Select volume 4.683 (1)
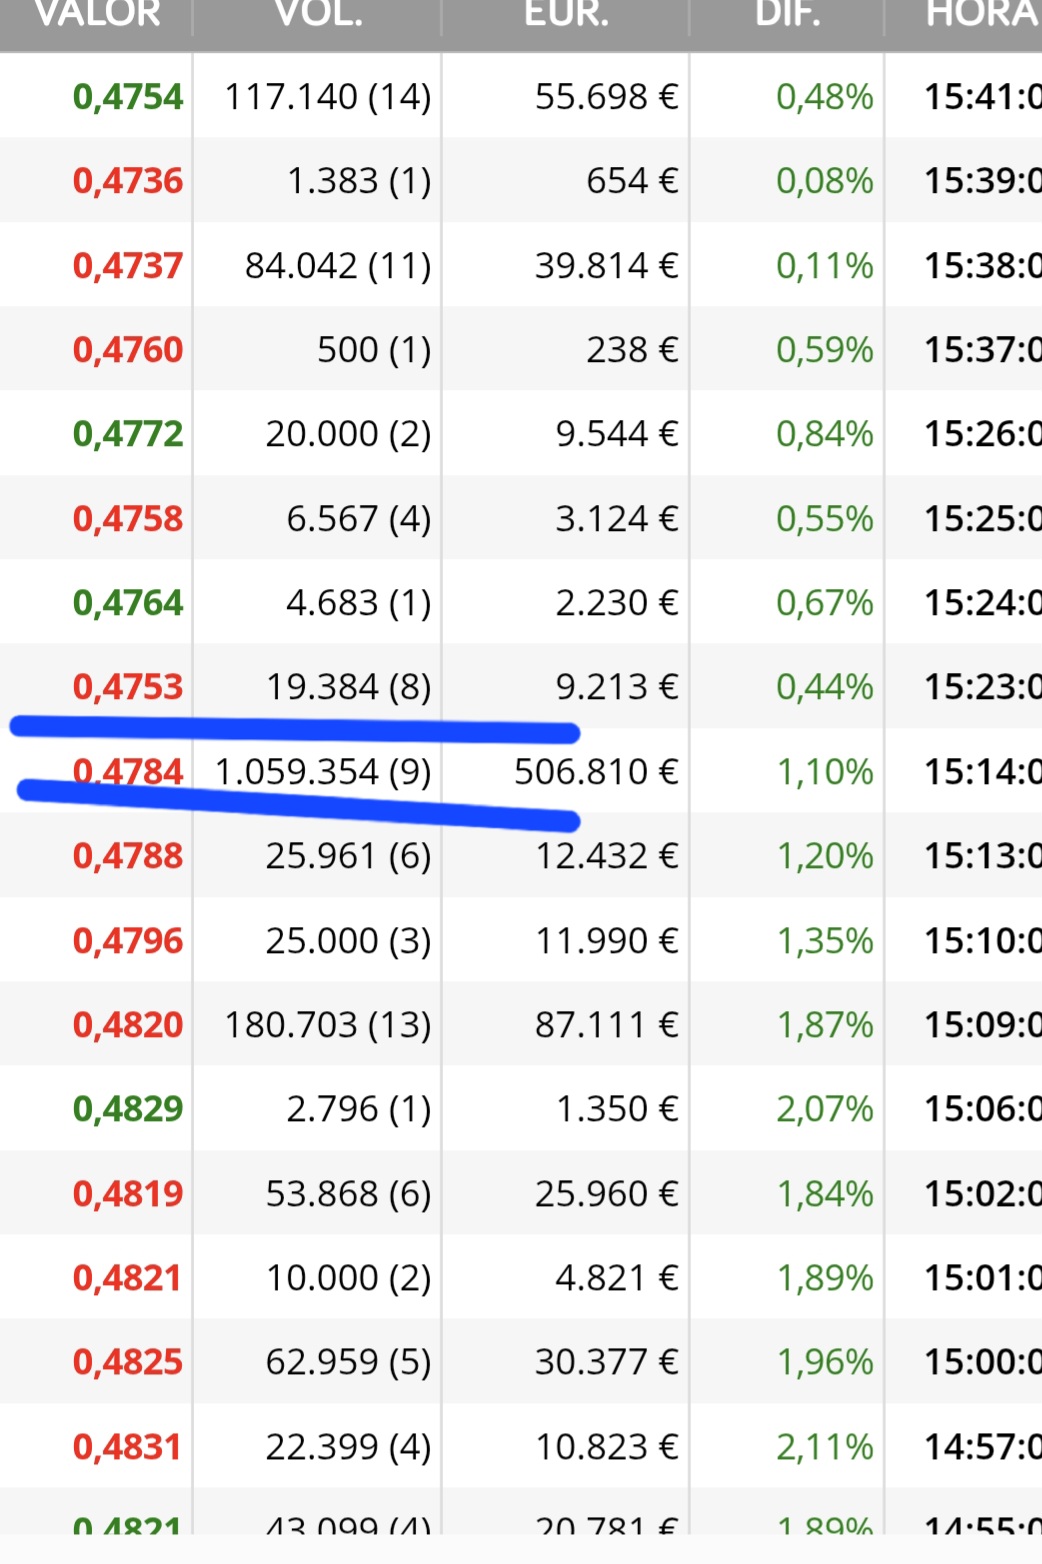 pos(359,603)
